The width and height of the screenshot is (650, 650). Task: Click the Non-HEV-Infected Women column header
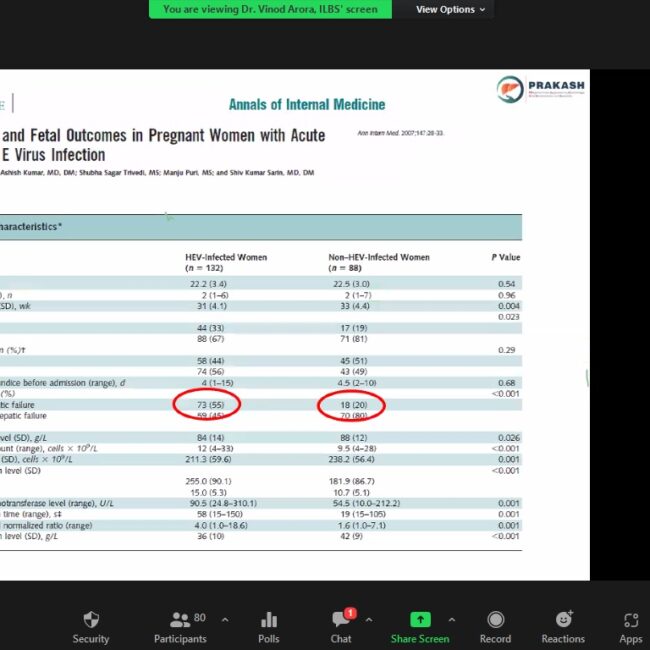pos(379,262)
